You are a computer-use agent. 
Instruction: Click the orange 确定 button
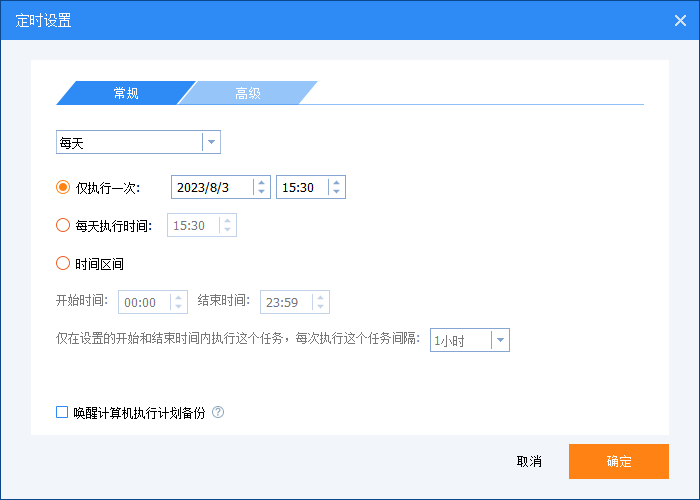pyautogui.click(x=619, y=461)
